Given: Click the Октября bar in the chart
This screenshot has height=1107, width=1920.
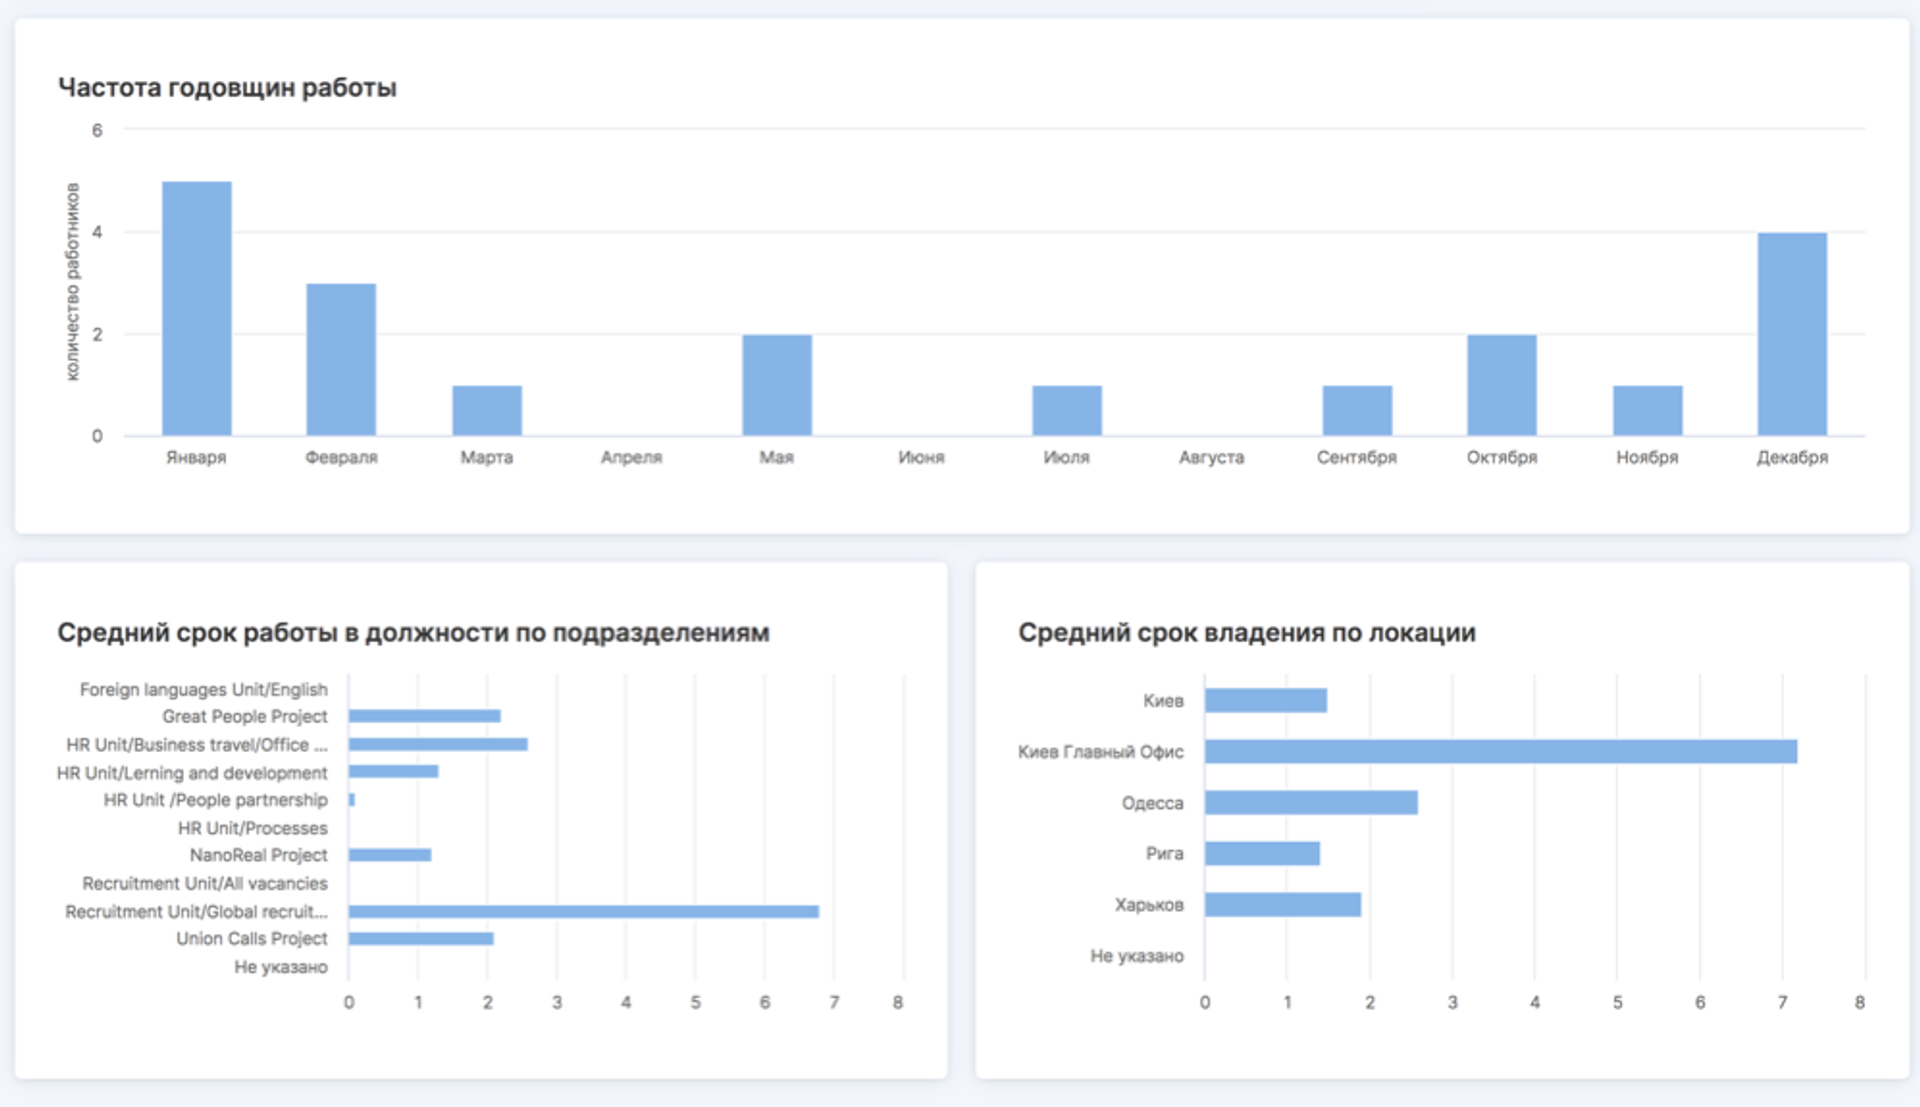Looking at the screenshot, I should pos(1502,385).
